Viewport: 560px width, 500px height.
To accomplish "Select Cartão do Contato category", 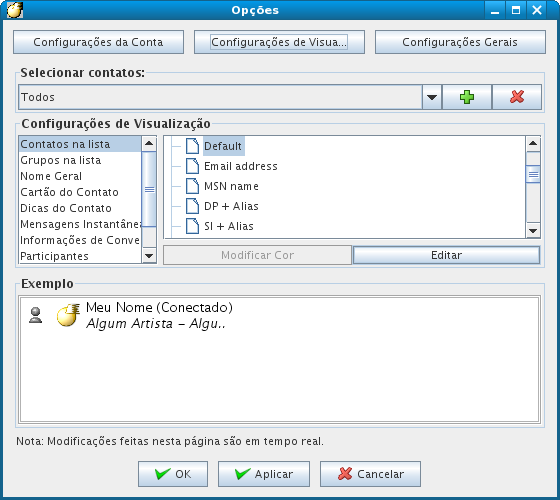I will [80, 192].
